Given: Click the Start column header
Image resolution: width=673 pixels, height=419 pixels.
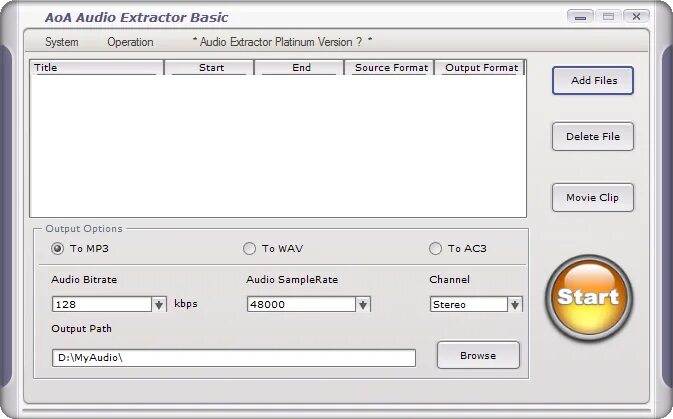Looking at the screenshot, I should pos(209,68).
